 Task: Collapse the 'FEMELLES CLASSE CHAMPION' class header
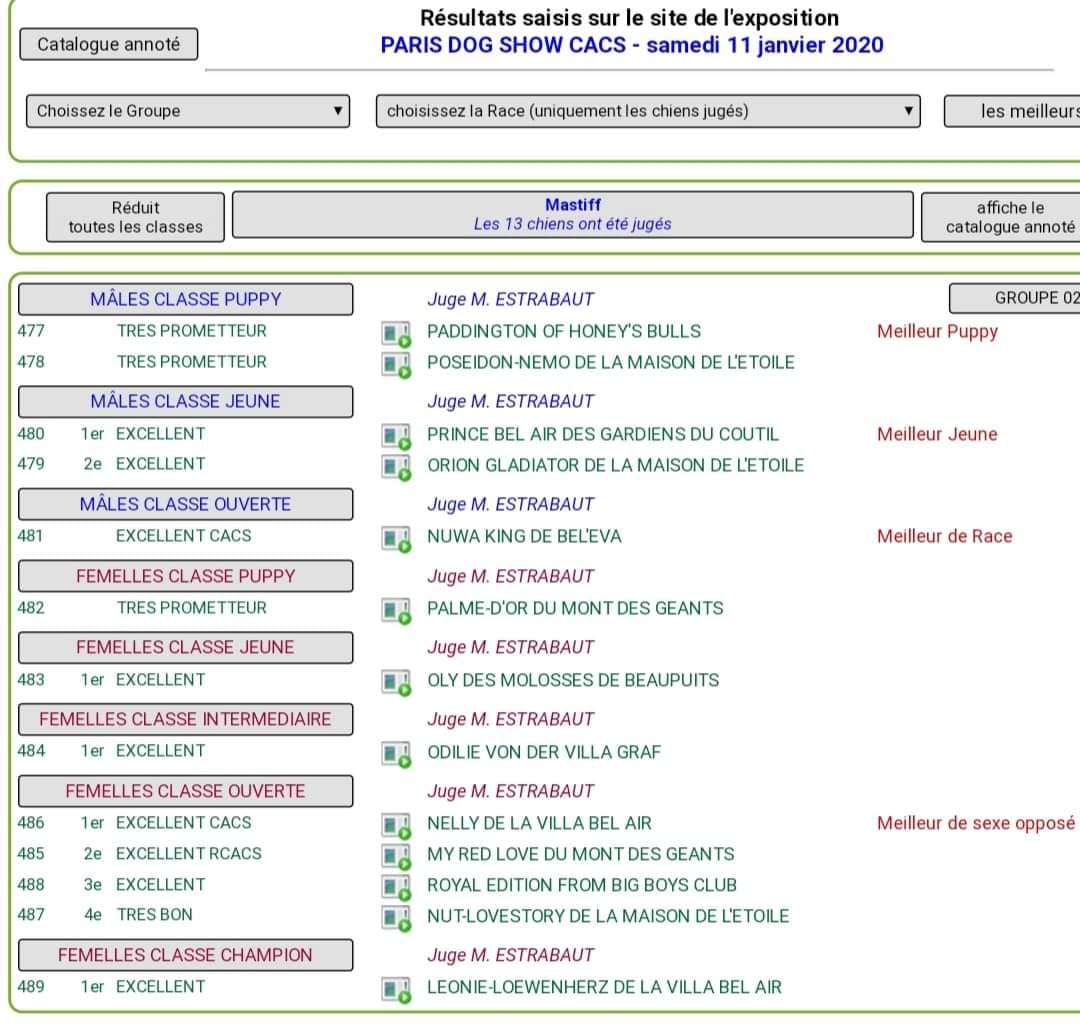point(186,955)
